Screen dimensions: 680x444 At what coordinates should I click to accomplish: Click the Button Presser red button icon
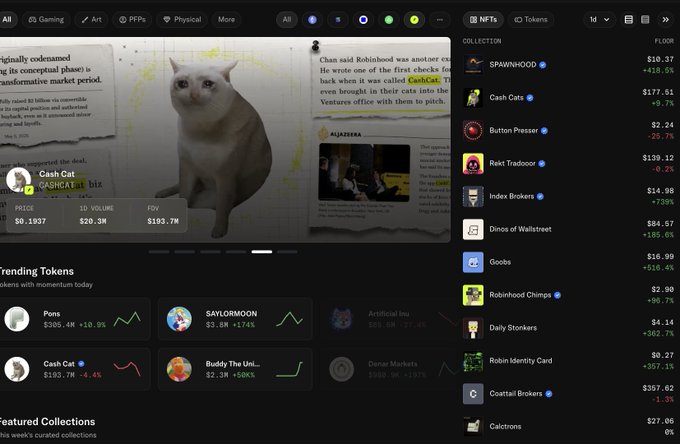(473, 131)
